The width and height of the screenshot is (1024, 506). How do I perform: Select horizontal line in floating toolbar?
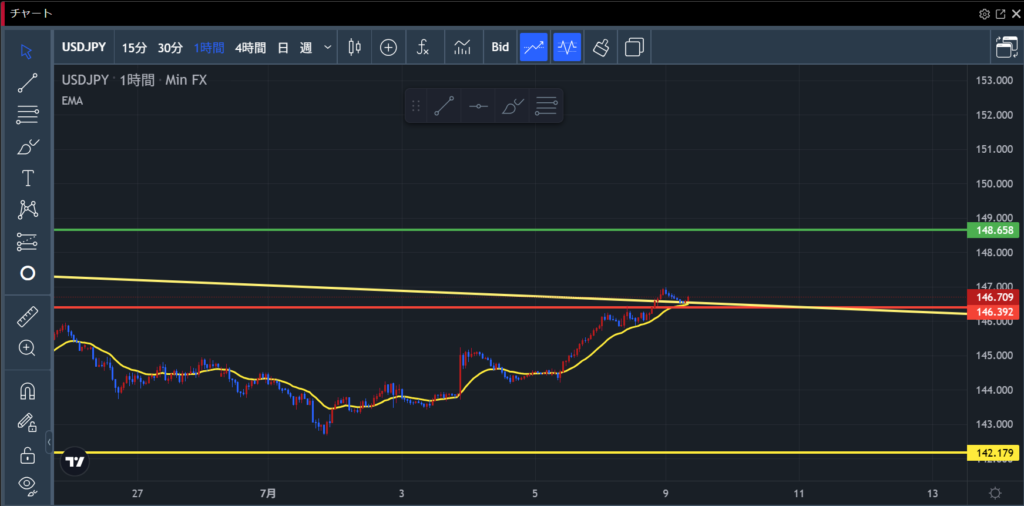478,106
